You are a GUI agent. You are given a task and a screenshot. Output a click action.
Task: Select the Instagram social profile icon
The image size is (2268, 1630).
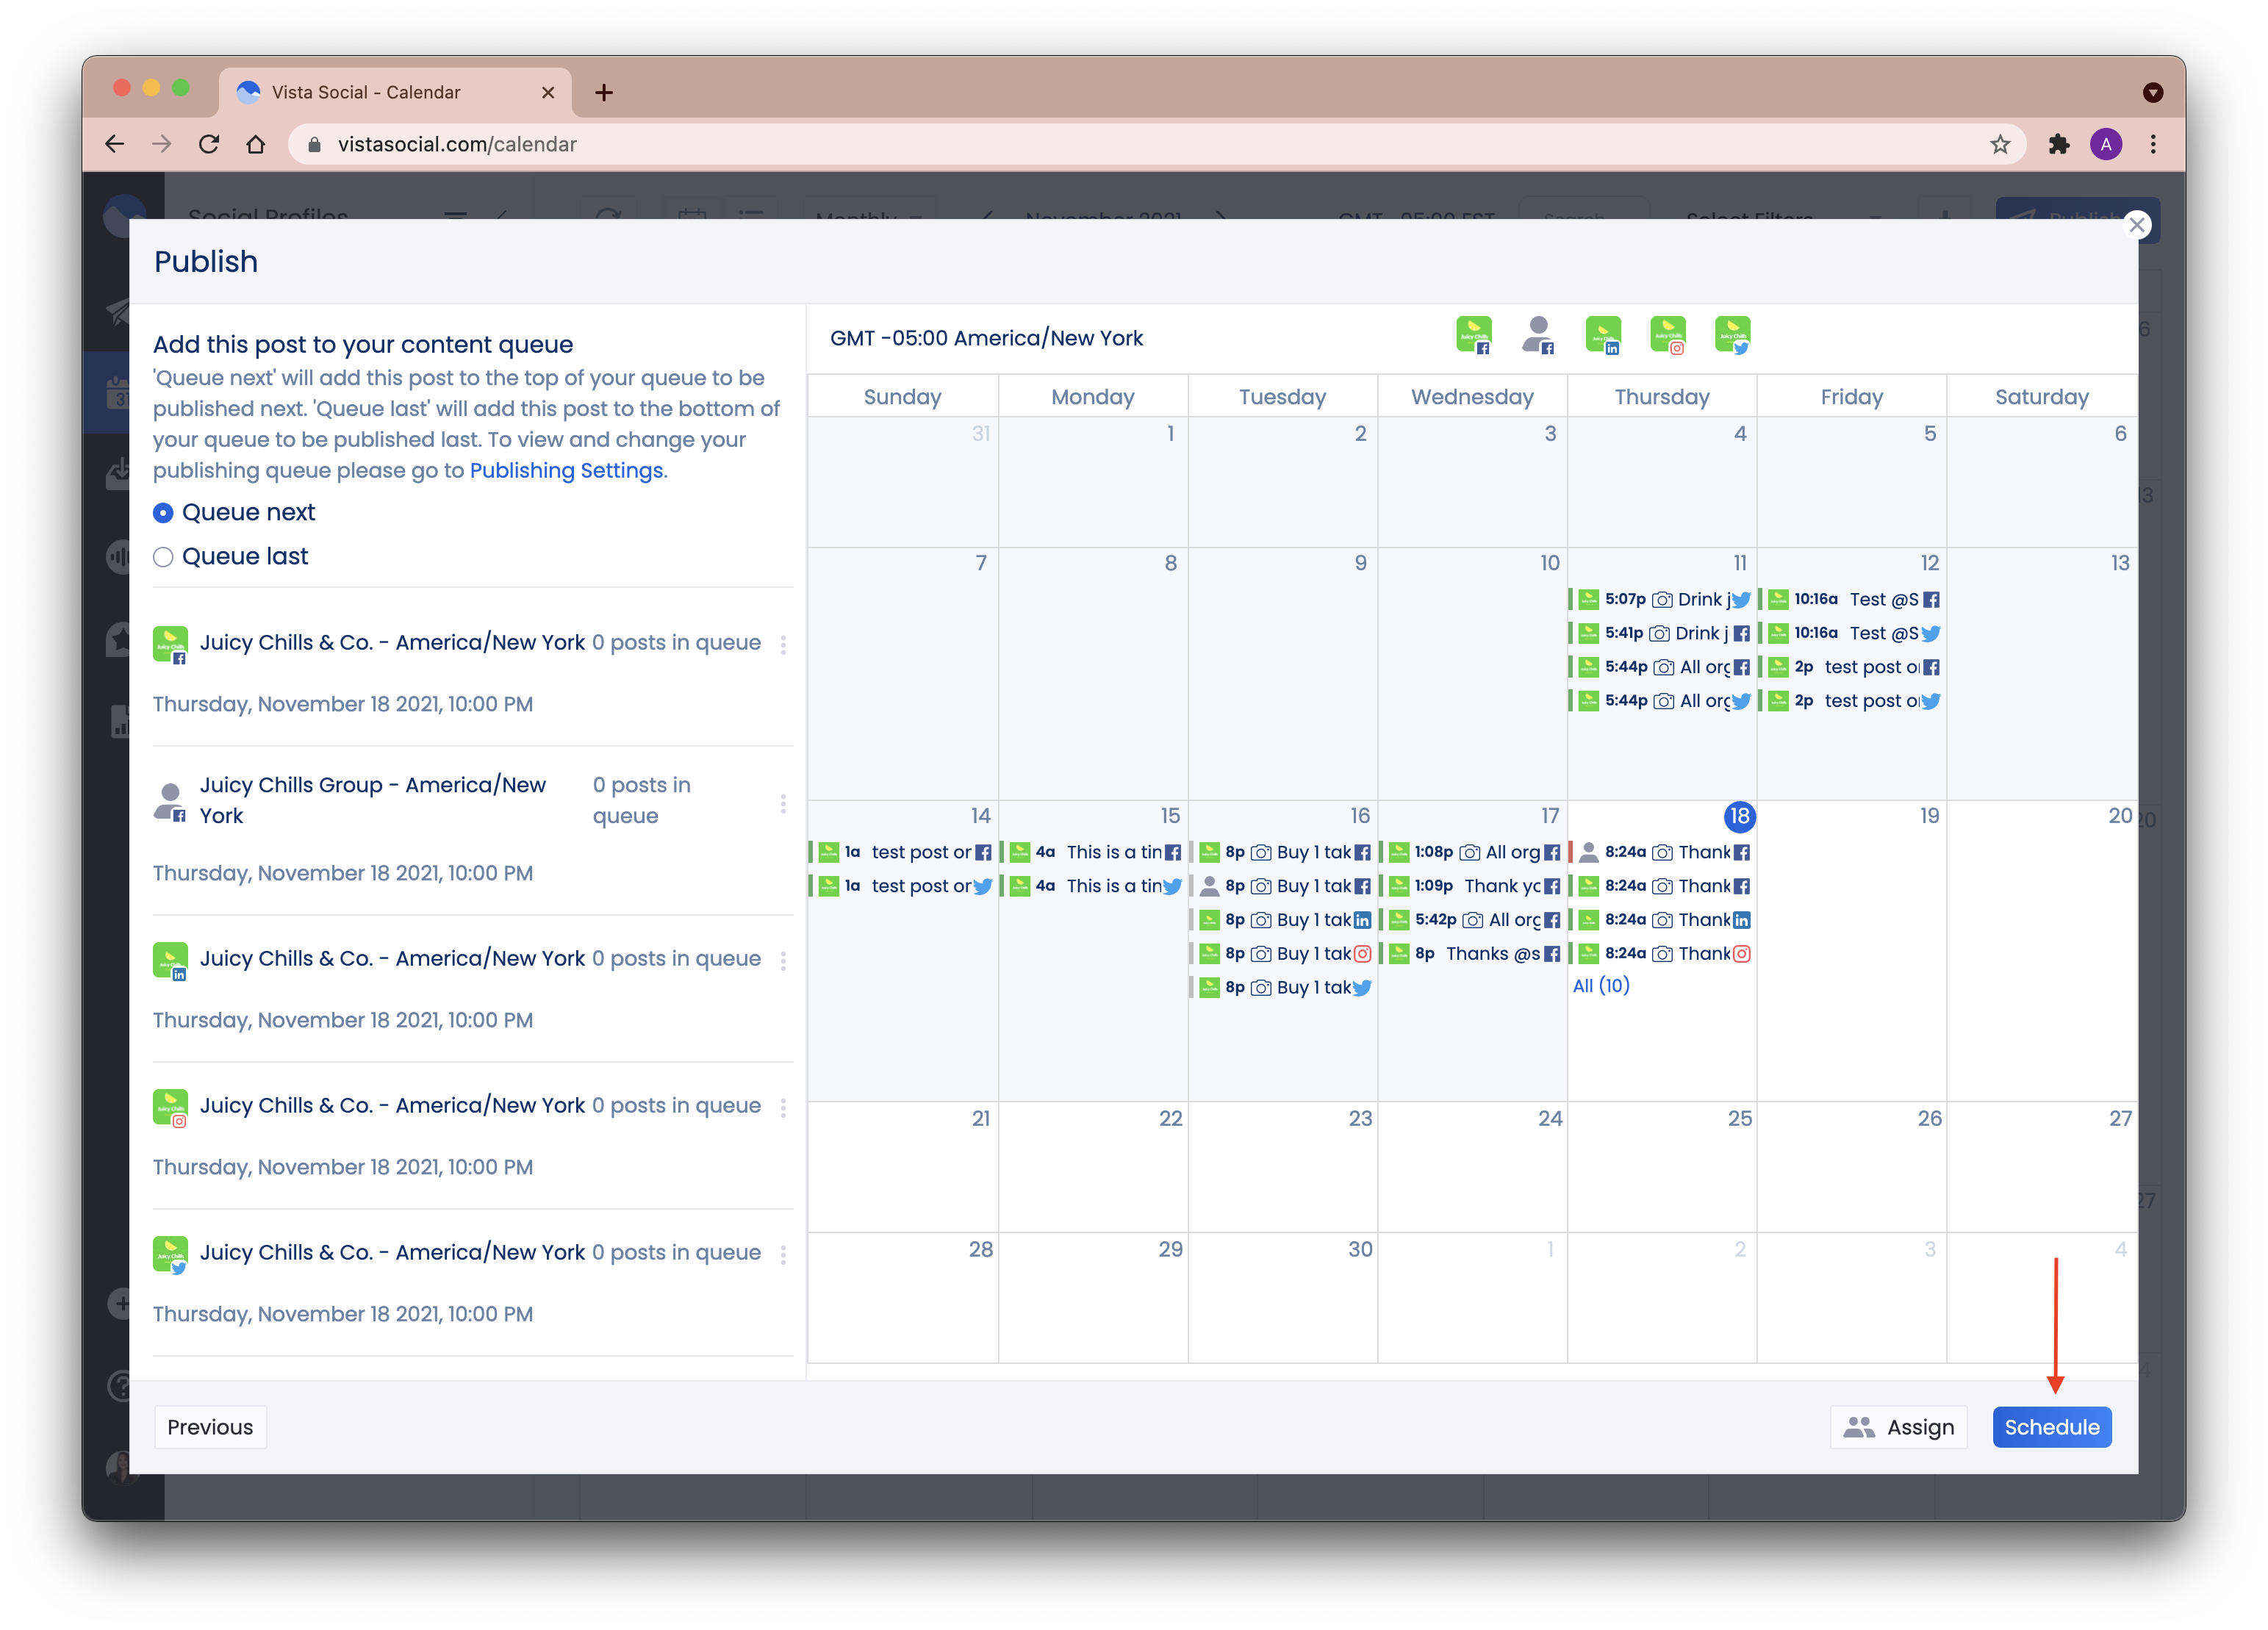[1669, 338]
